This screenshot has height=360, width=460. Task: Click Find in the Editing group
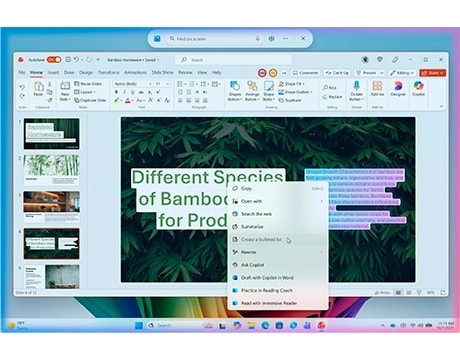(x=329, y=88)
